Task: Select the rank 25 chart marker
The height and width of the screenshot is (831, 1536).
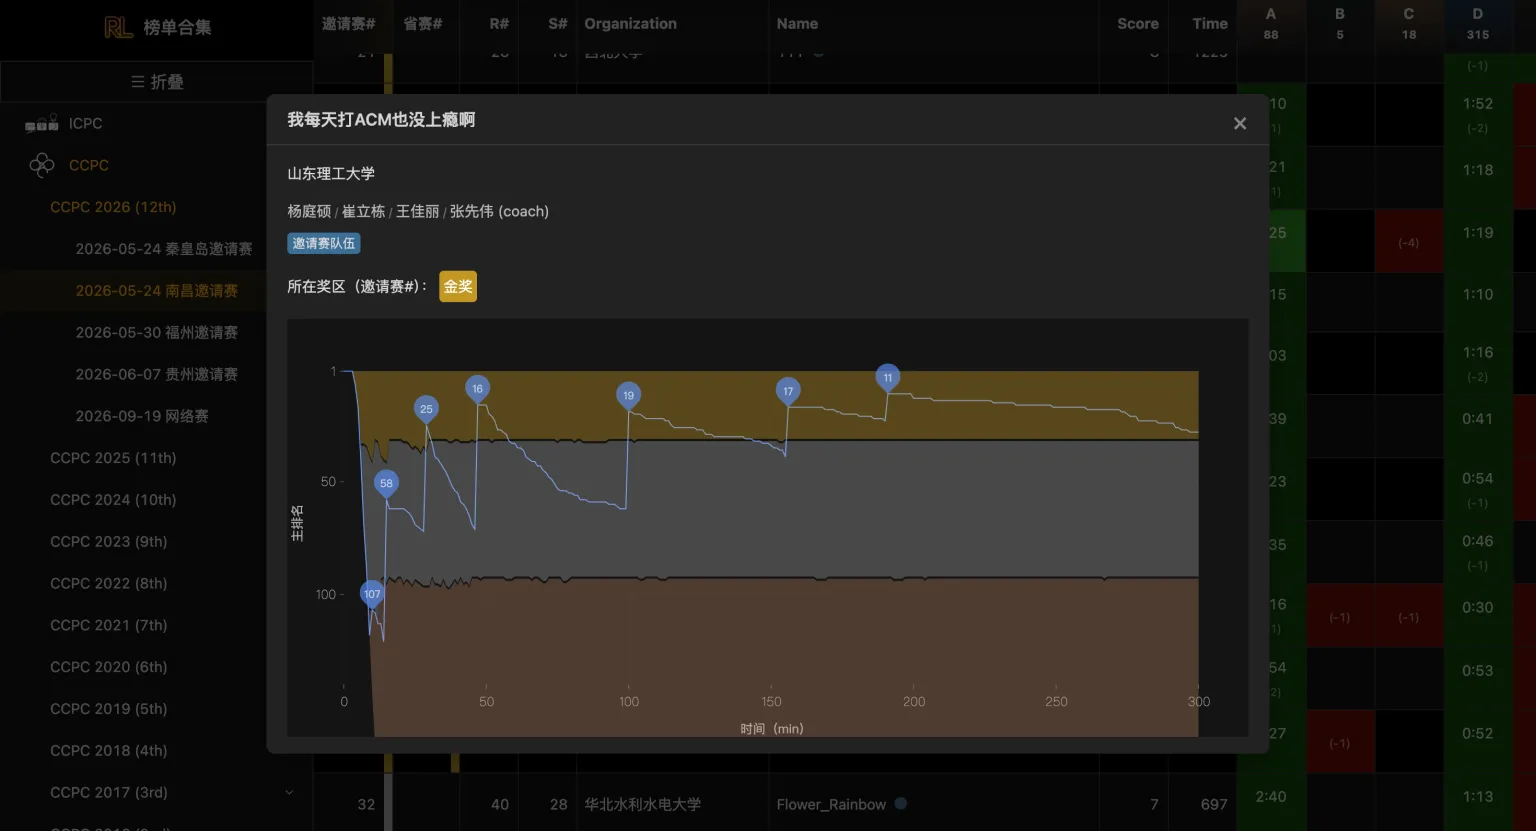Action: pyautogui.click(x=426, y=409)
